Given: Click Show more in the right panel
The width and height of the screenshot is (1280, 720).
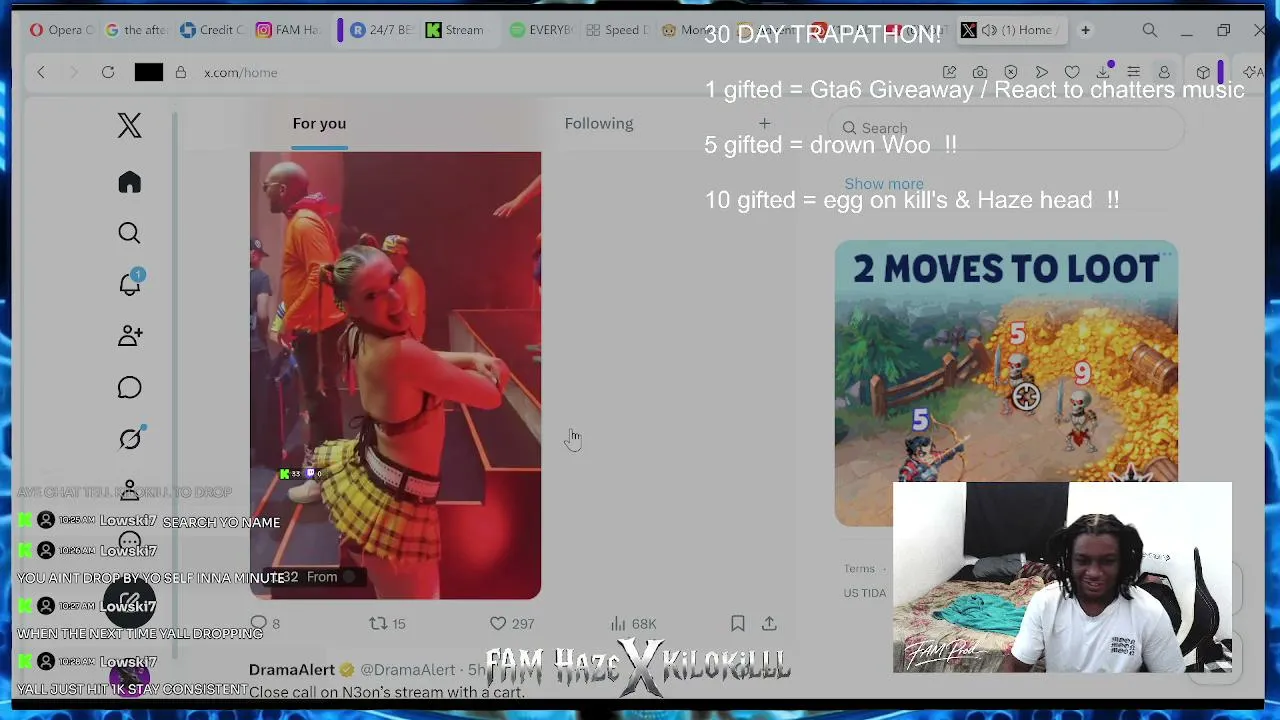Looking at the screenshot, I should (884, 184).
